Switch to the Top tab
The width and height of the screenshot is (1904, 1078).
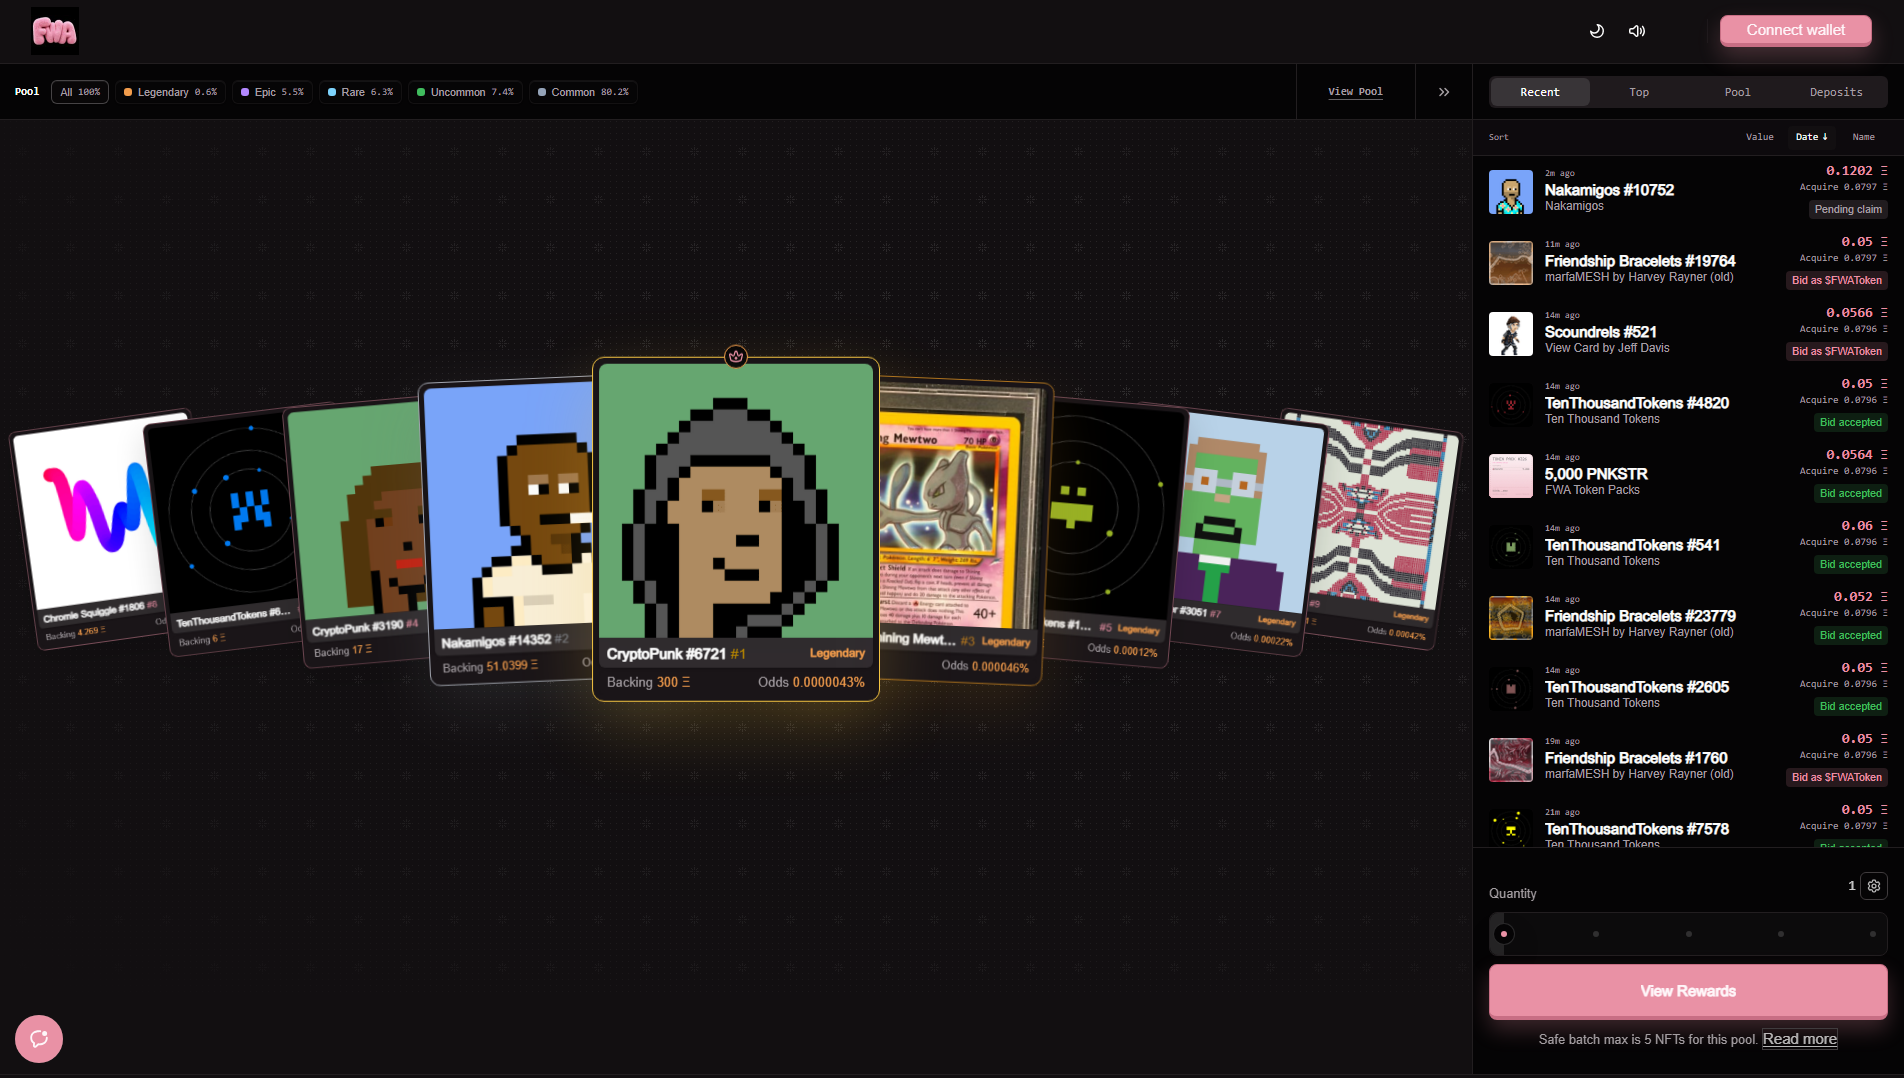(x=1638, y=92)
